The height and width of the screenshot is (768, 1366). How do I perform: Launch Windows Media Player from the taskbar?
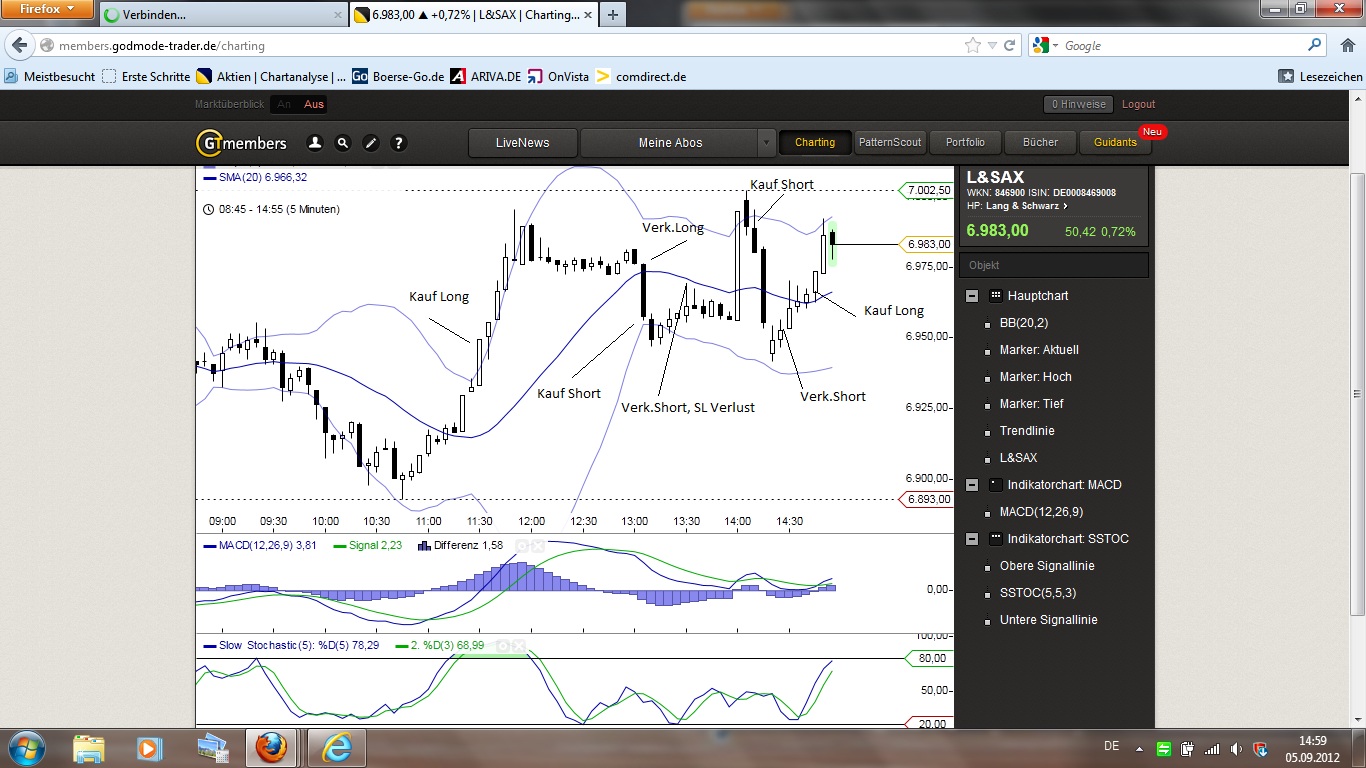tap(150, 748)
